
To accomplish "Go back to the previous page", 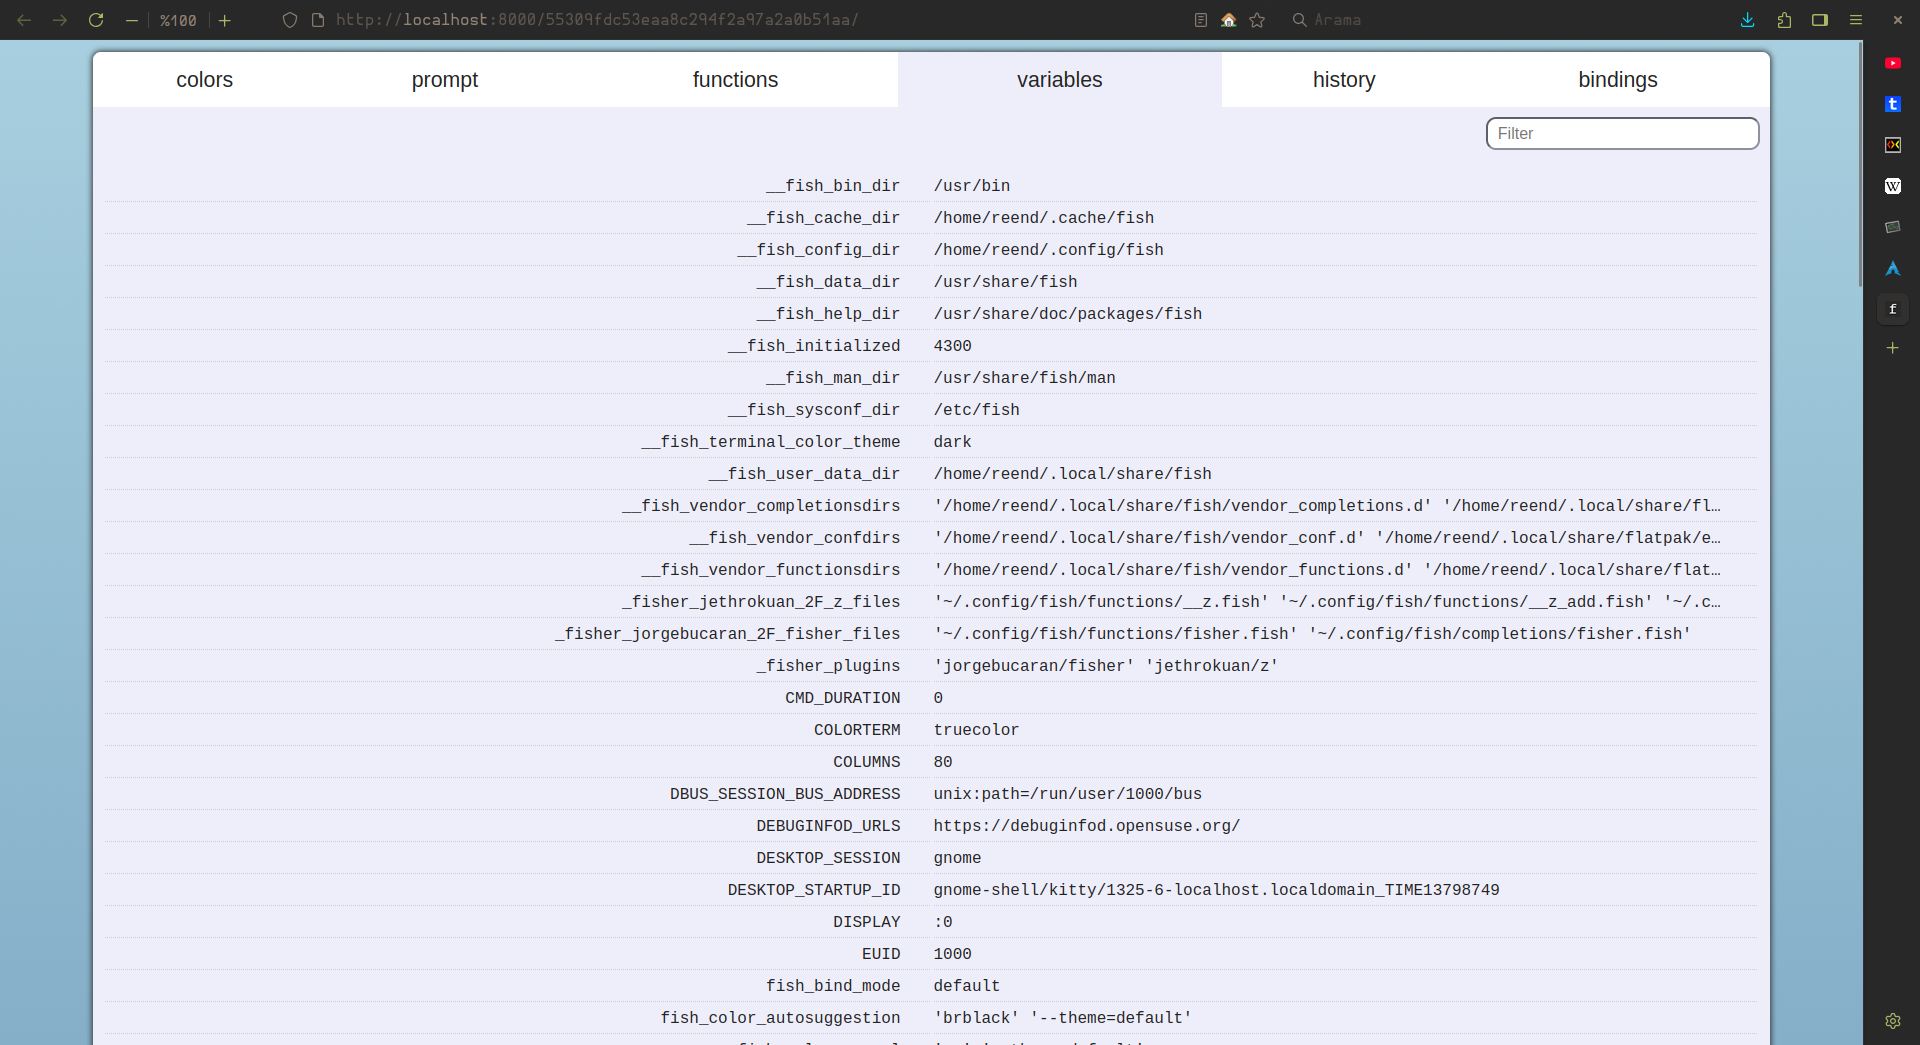I will pyautogui.click(x=24, y=20).
